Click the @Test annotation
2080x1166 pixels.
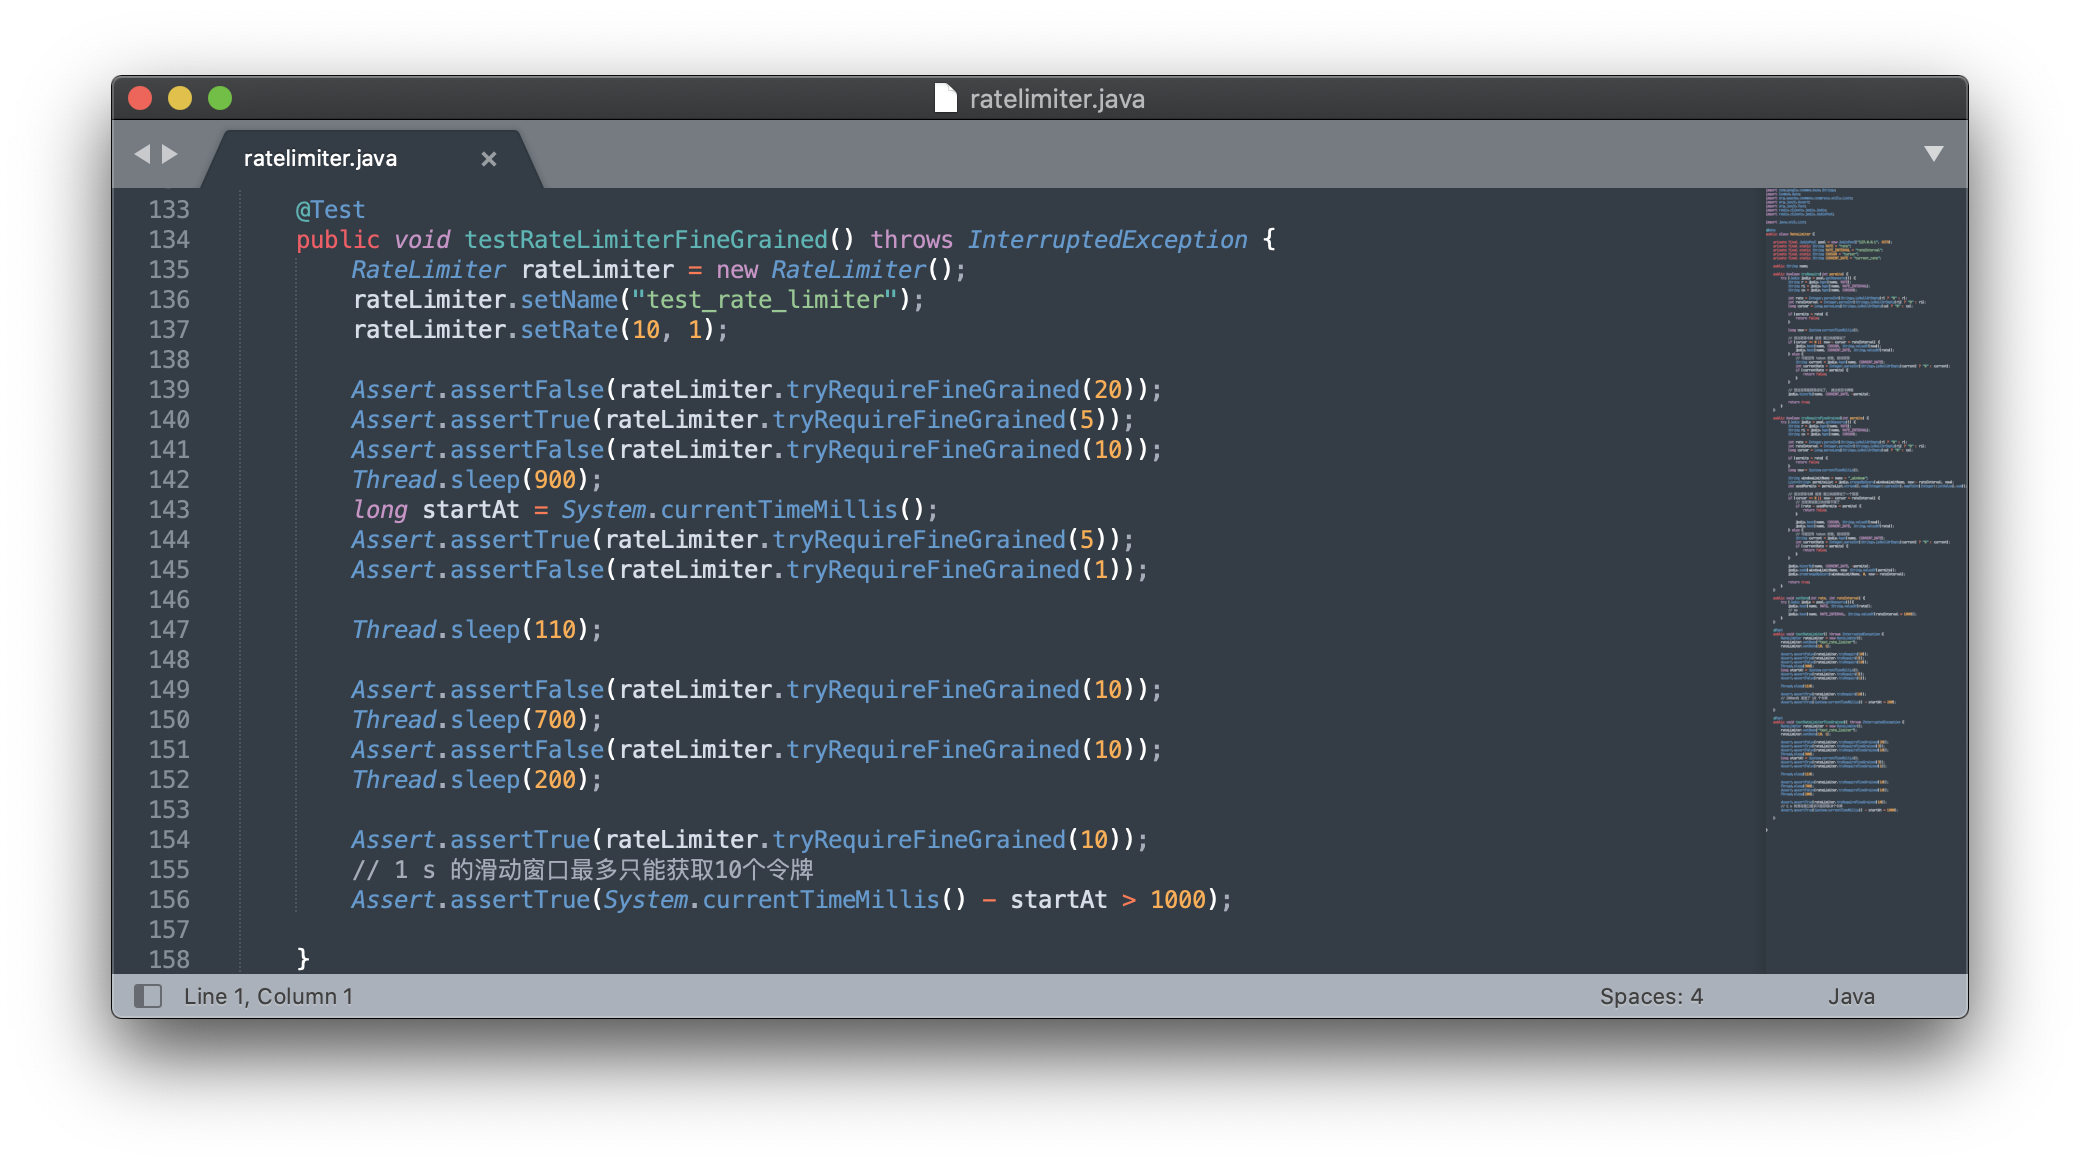pos(330,210)
